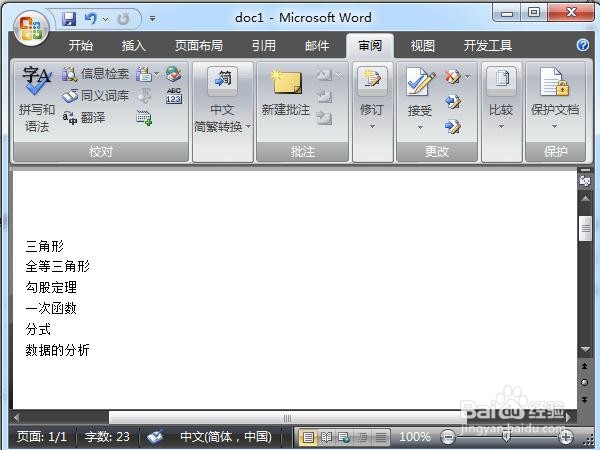The width and height of the screenshot is (600, 450).
Task: Open Word Help question mark icon
Action: click(x=583, y=45)
